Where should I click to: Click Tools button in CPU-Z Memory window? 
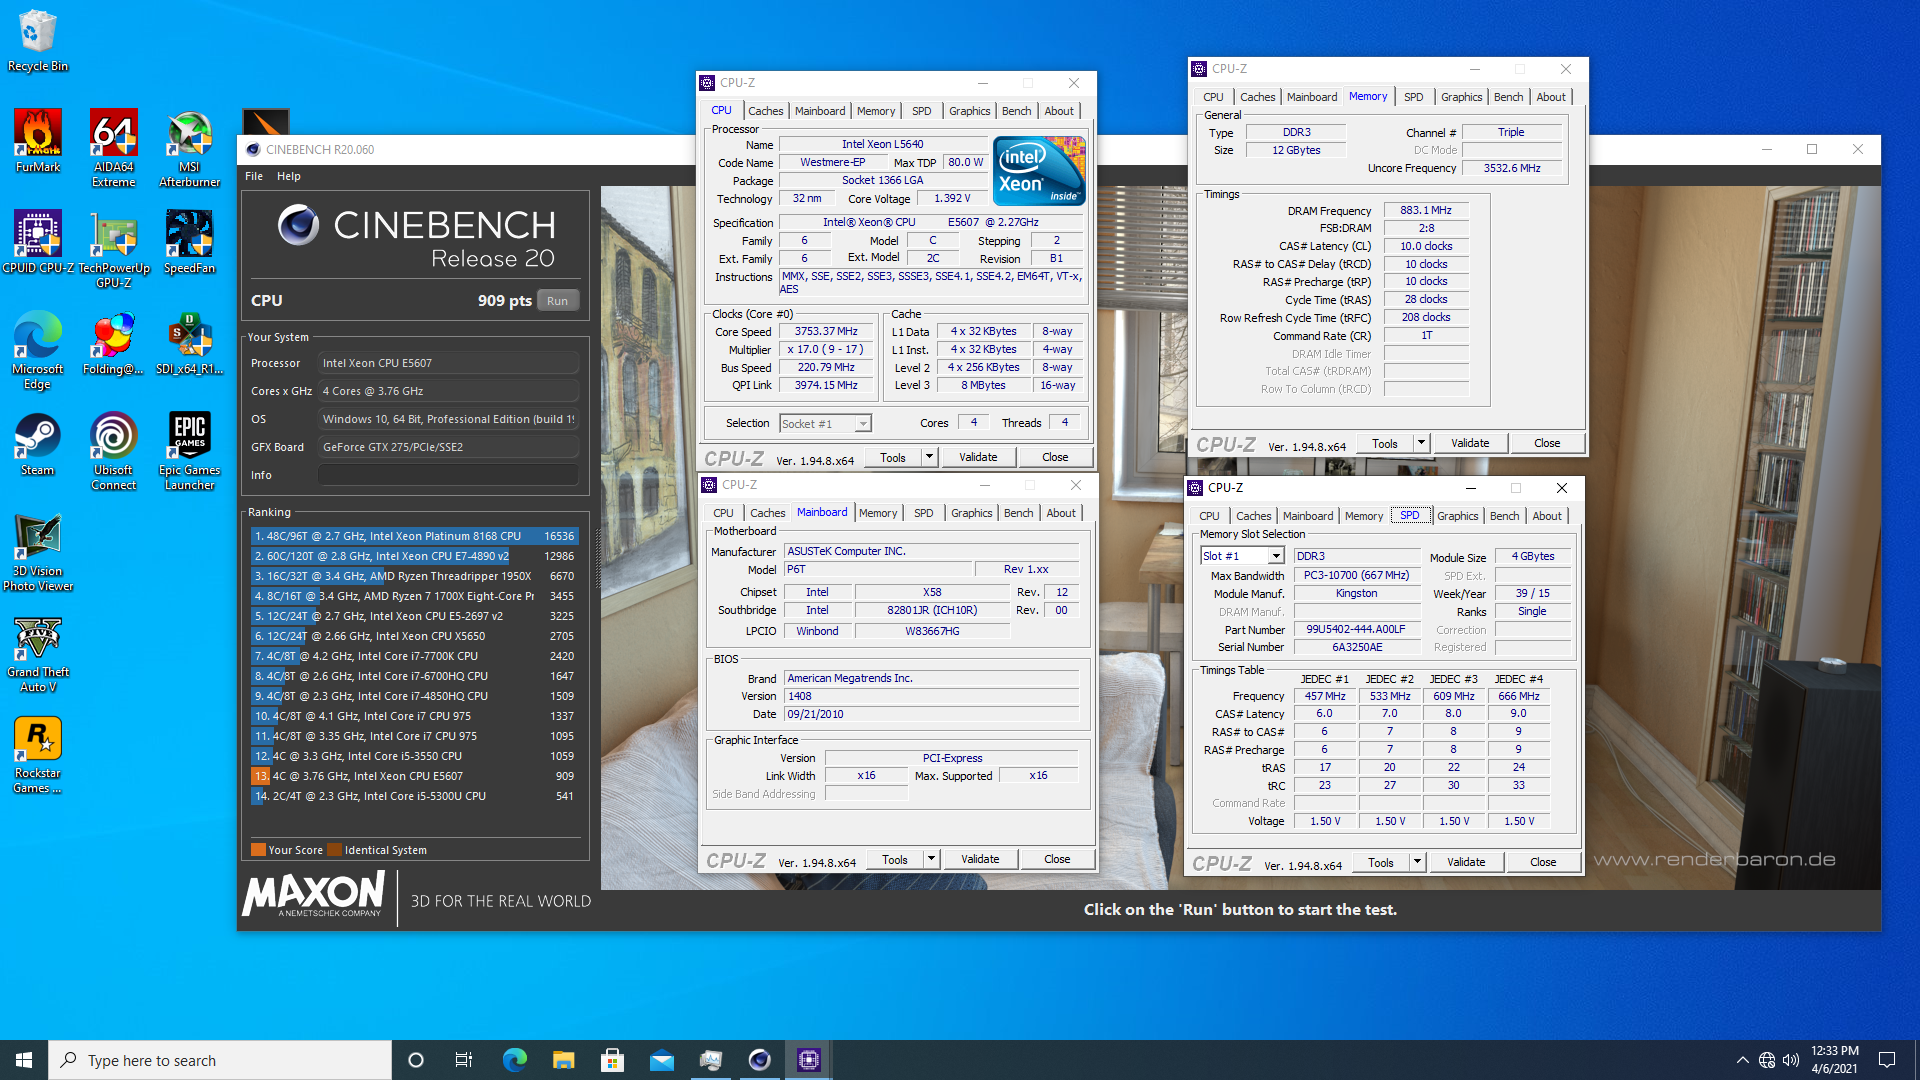1385,443
